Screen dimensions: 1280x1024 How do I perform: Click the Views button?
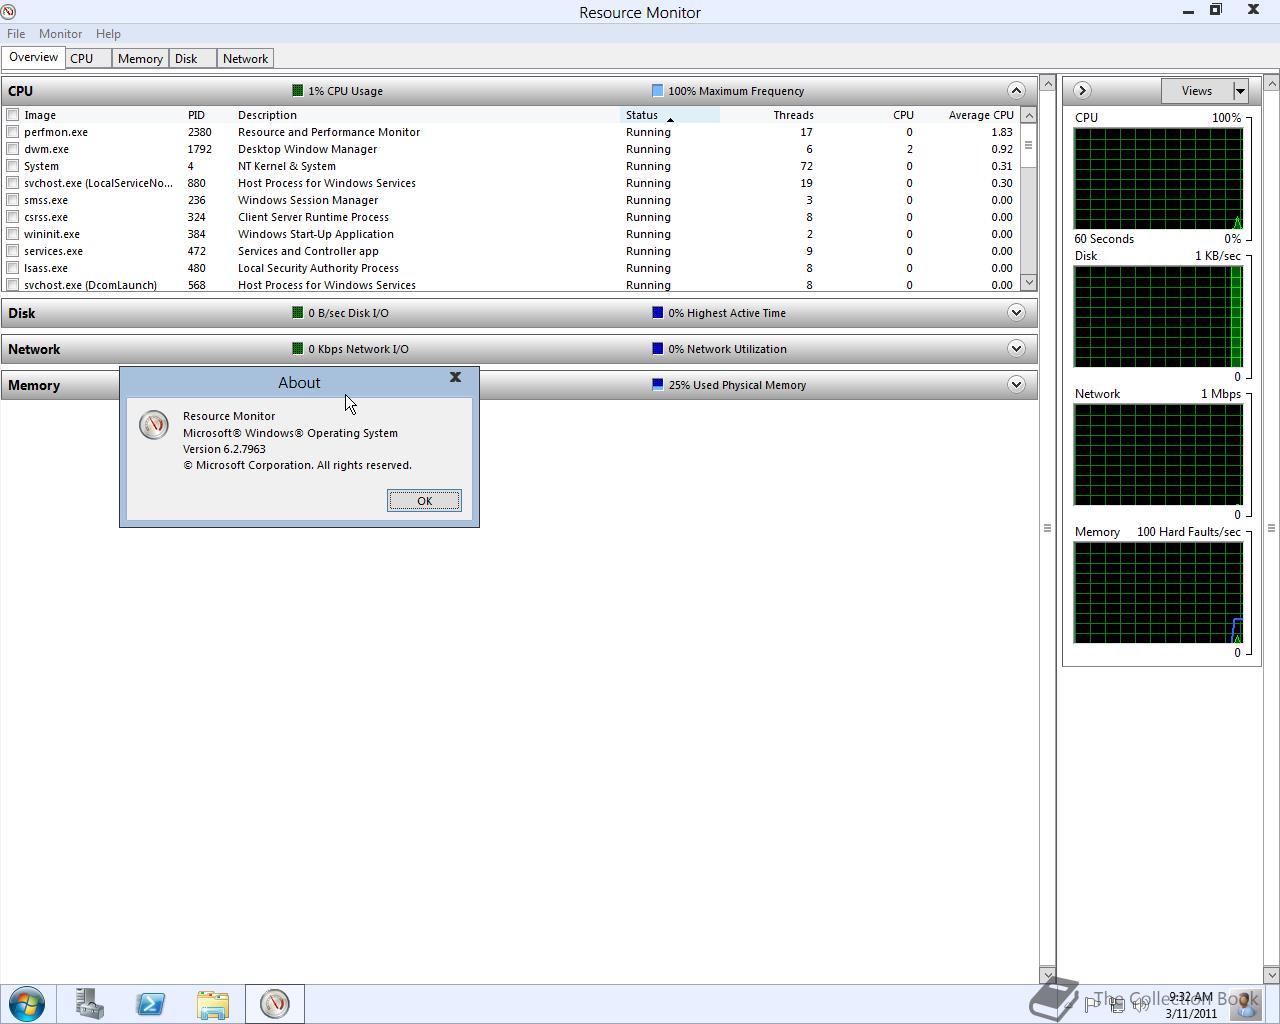1196,90
